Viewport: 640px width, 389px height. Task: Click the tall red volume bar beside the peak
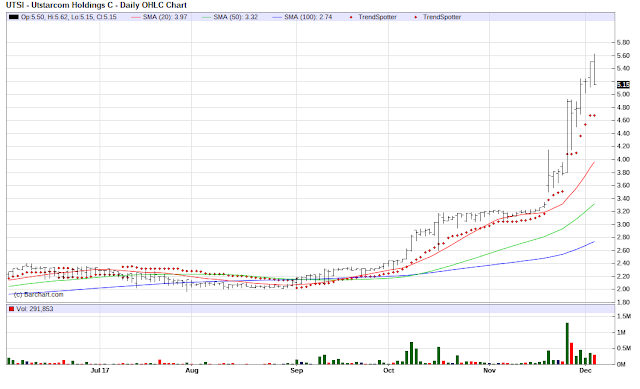pyautogui.click(x=572, y=353)
